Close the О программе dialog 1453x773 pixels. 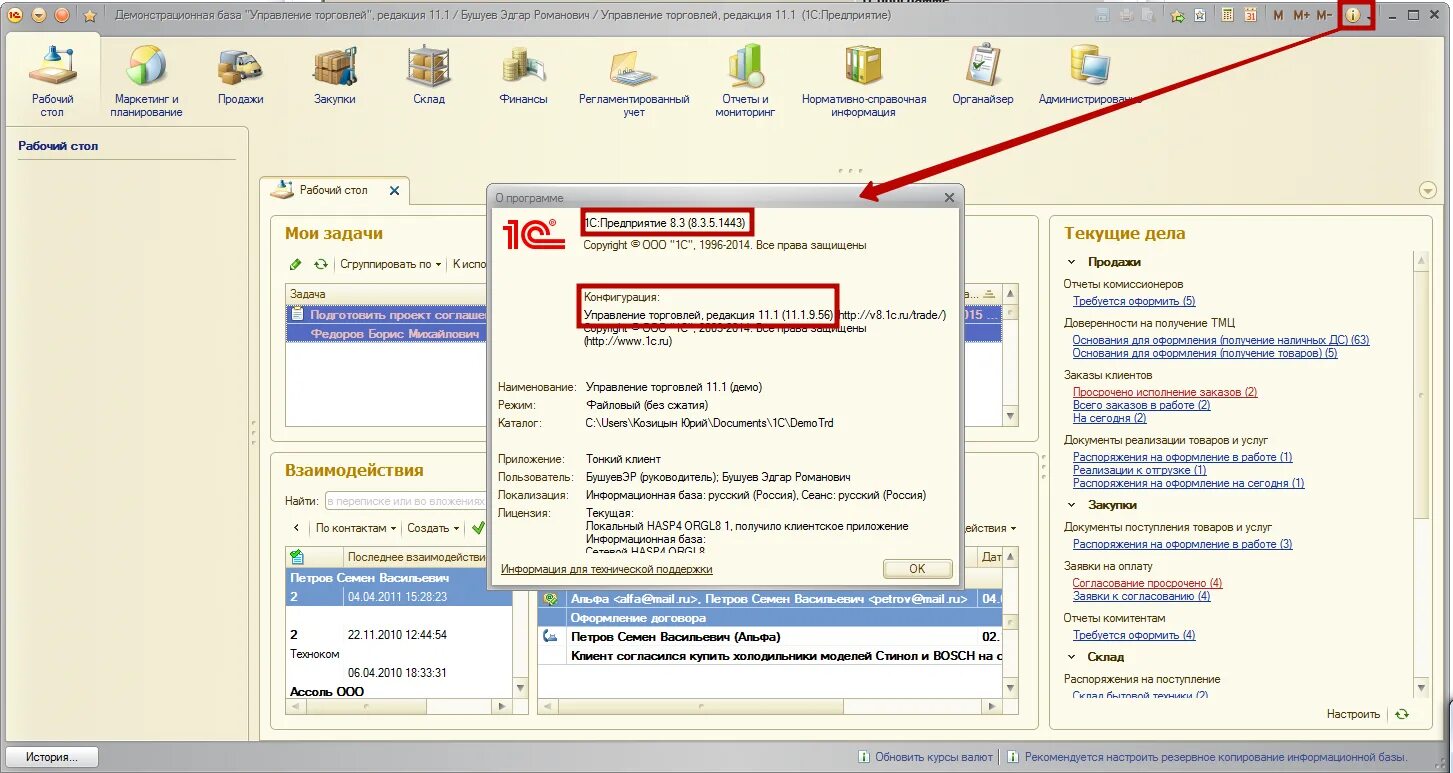point(949,198)
